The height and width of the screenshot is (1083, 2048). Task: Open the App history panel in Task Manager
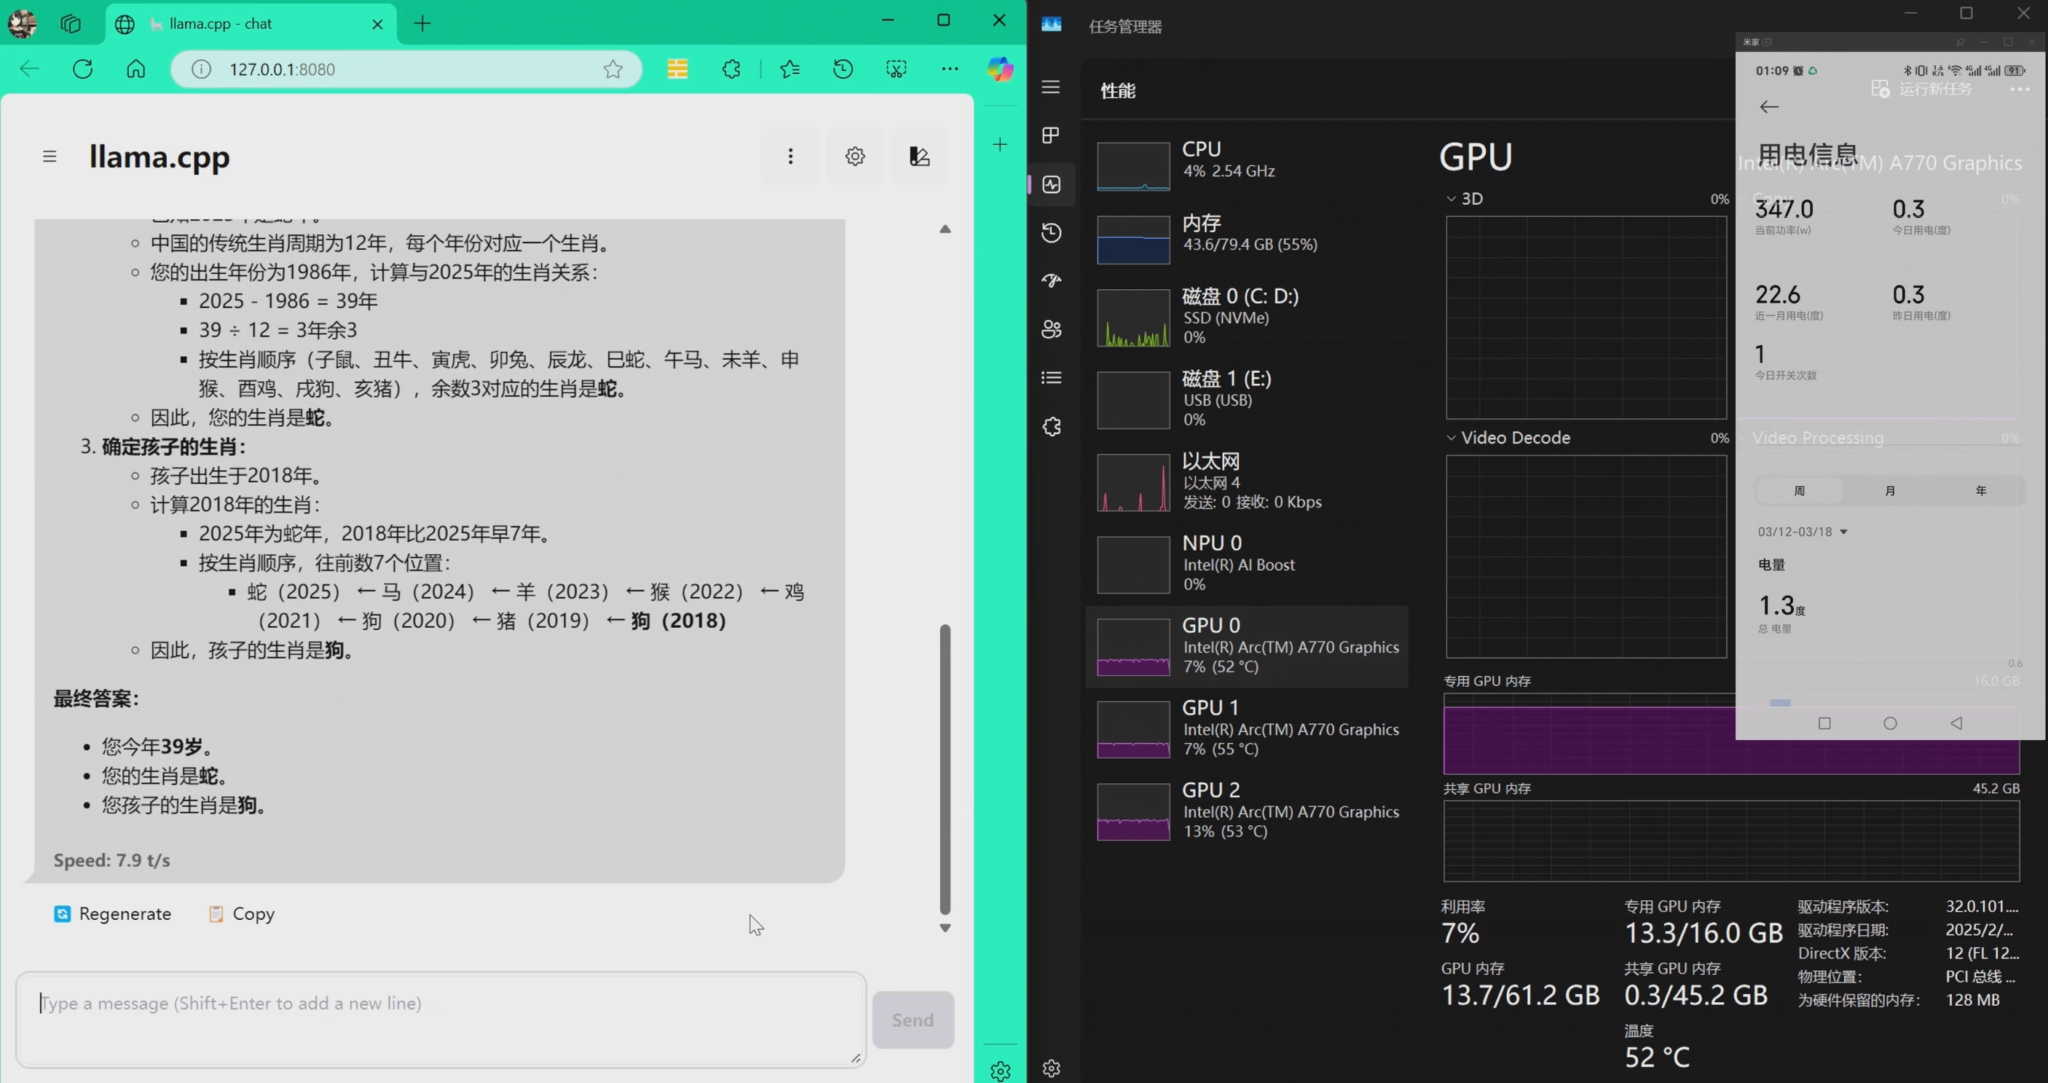1051,233
